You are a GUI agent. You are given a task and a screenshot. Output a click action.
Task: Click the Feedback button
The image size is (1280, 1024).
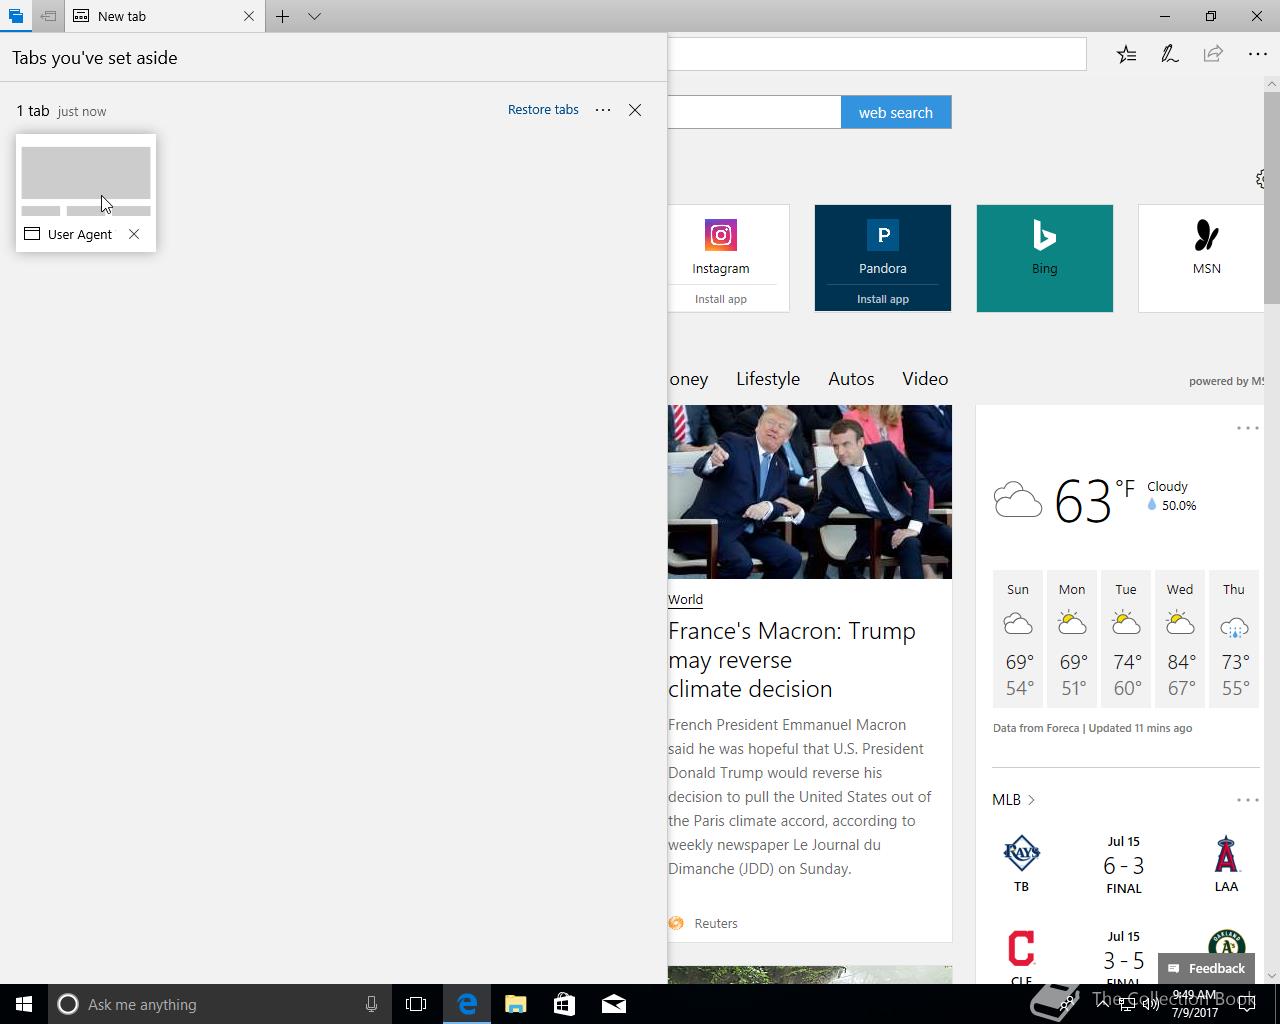pos(1207,968)
